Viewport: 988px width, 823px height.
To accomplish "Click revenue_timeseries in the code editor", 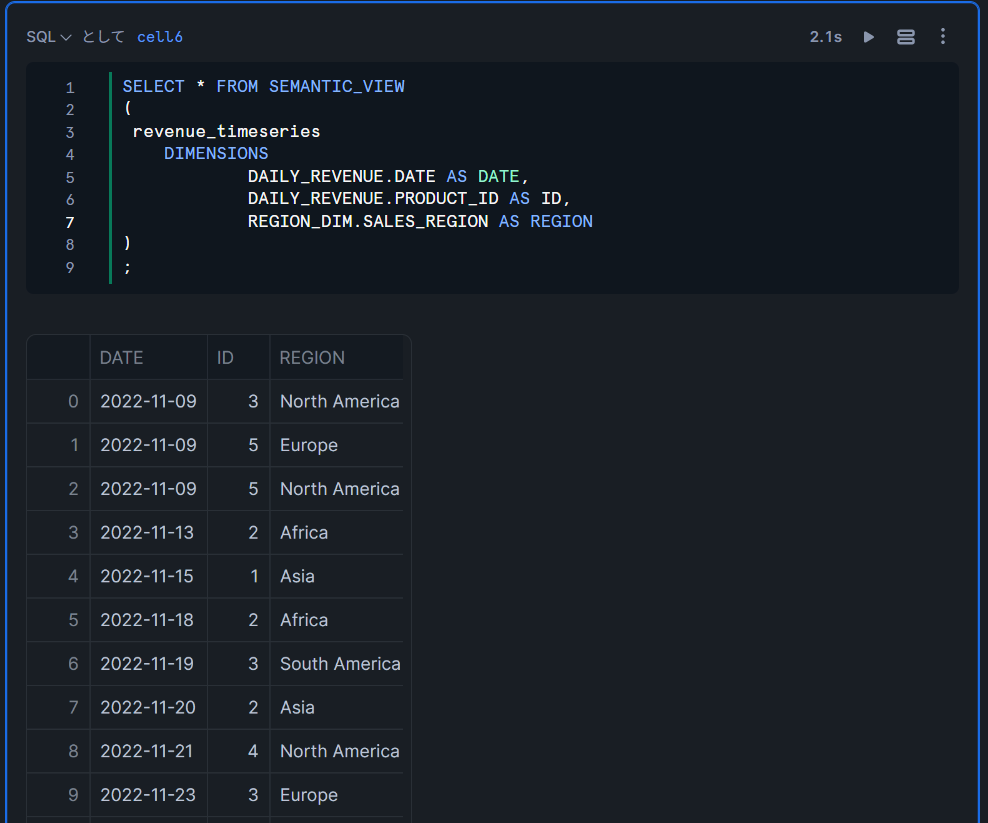I will (x=226, y=132).
